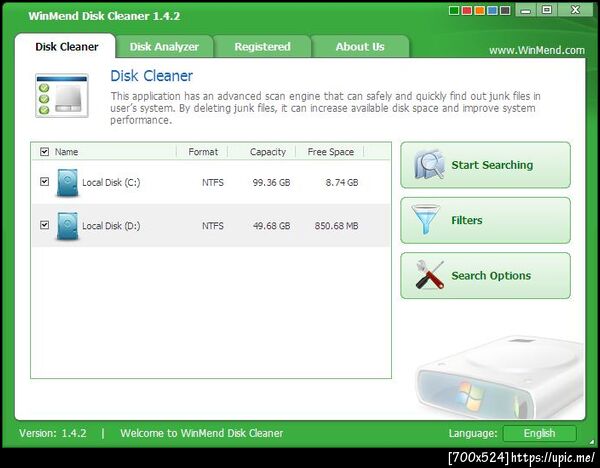Toggle the select-all checkbox beside Name
Viewport: 600px width, 468px height.
[44, 152]
